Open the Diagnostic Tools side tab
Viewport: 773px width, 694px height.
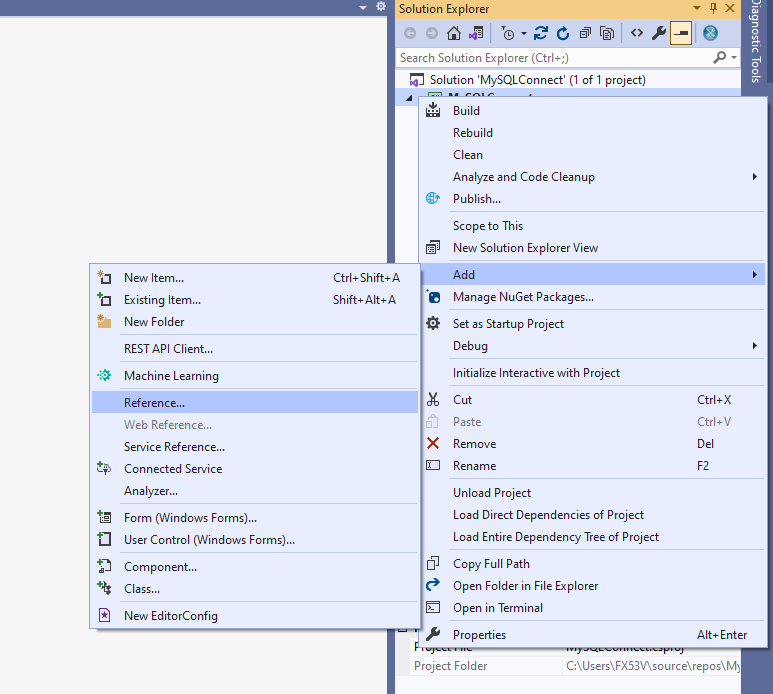click(x=756, y=41)
